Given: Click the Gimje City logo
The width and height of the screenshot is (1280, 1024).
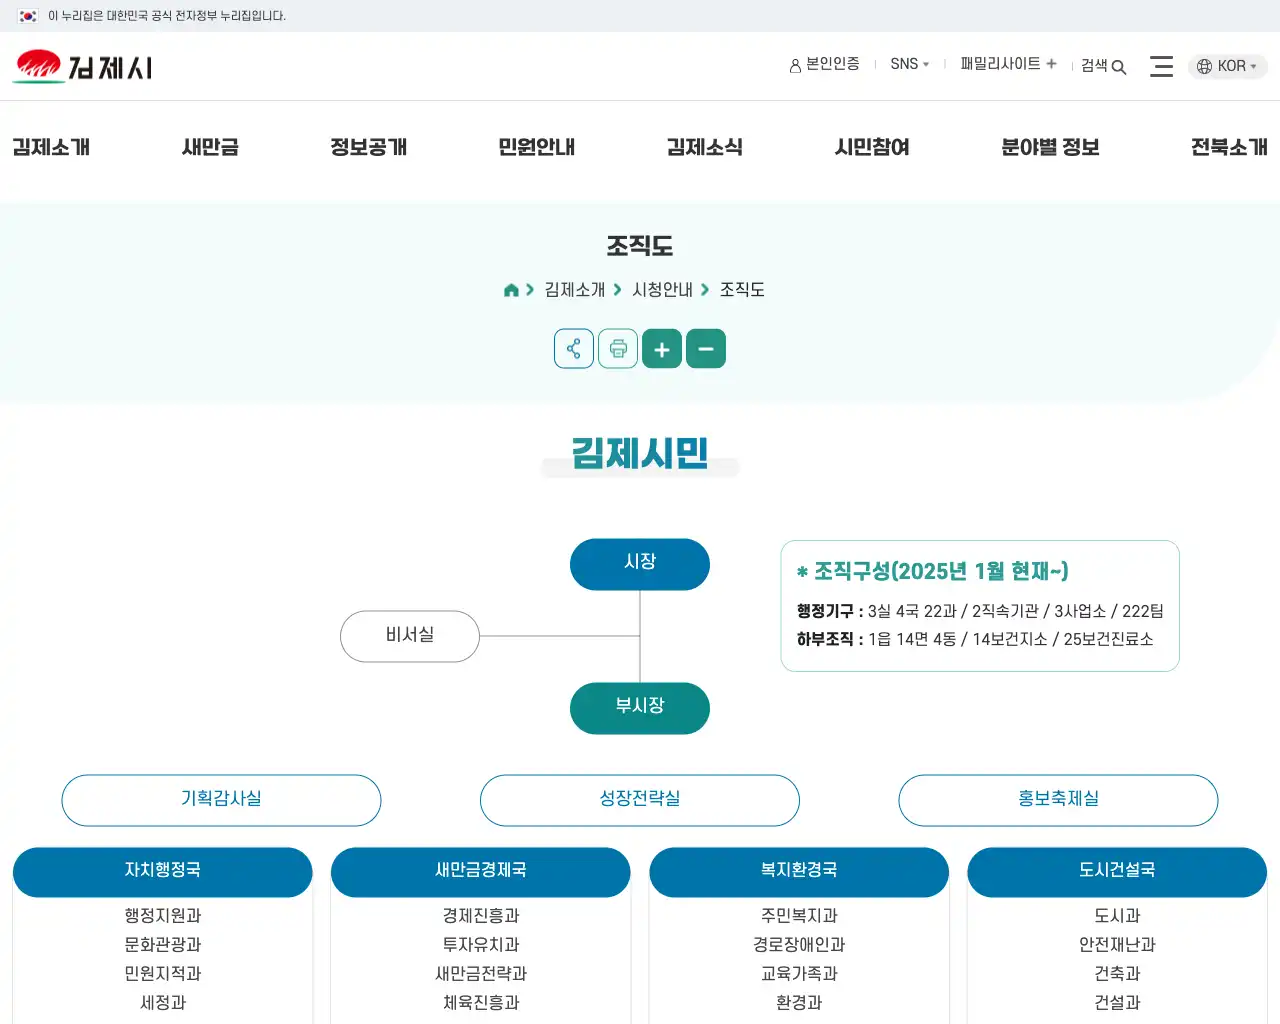Looking at the screenshot, I should tap(83, 66).
